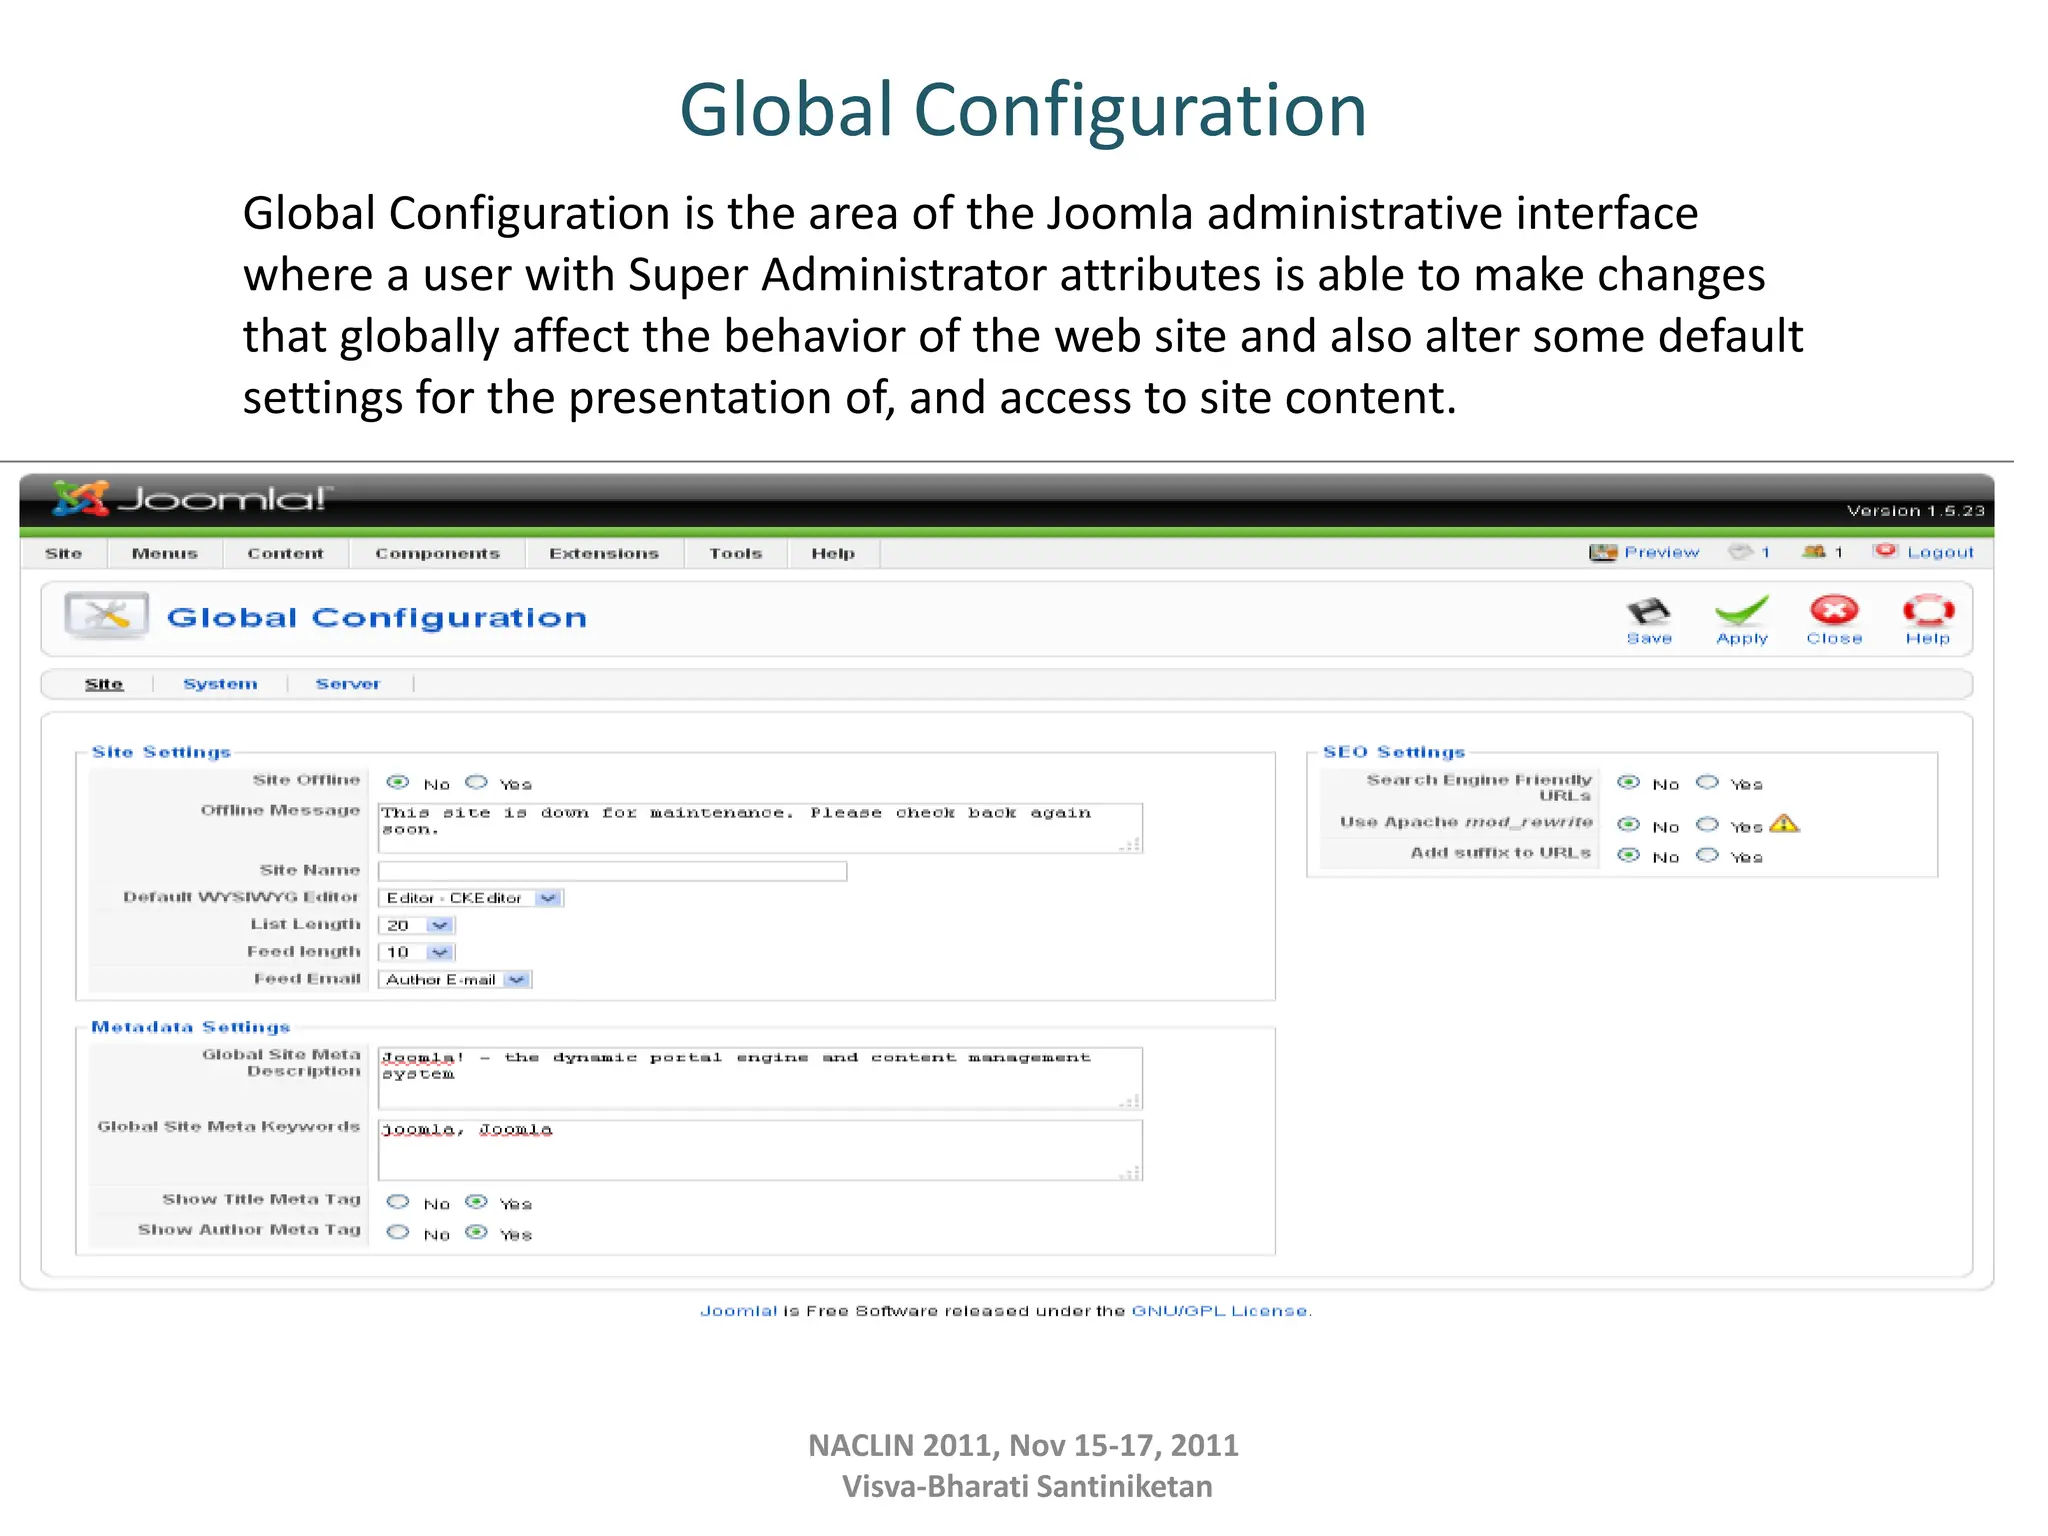Click the Preview link
2048x1536 pixels.
click(x=1662, y=552)
